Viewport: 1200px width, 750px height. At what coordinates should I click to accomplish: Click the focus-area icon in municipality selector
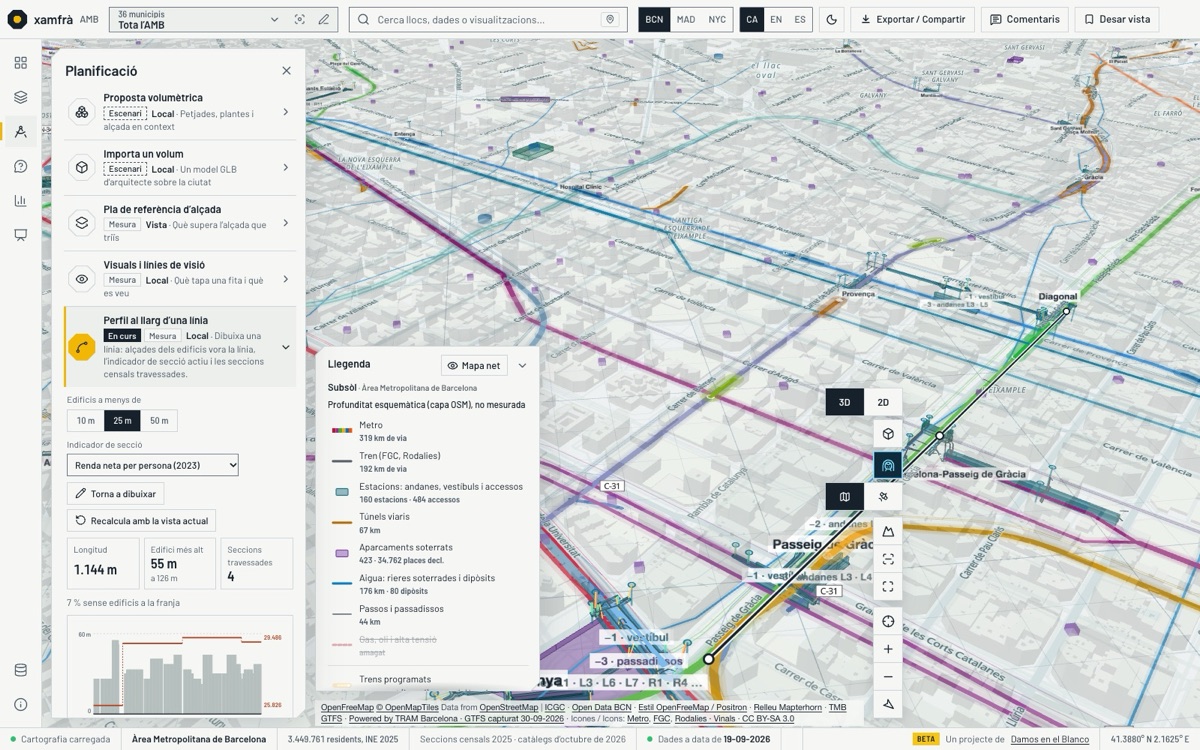coord(300,20)
